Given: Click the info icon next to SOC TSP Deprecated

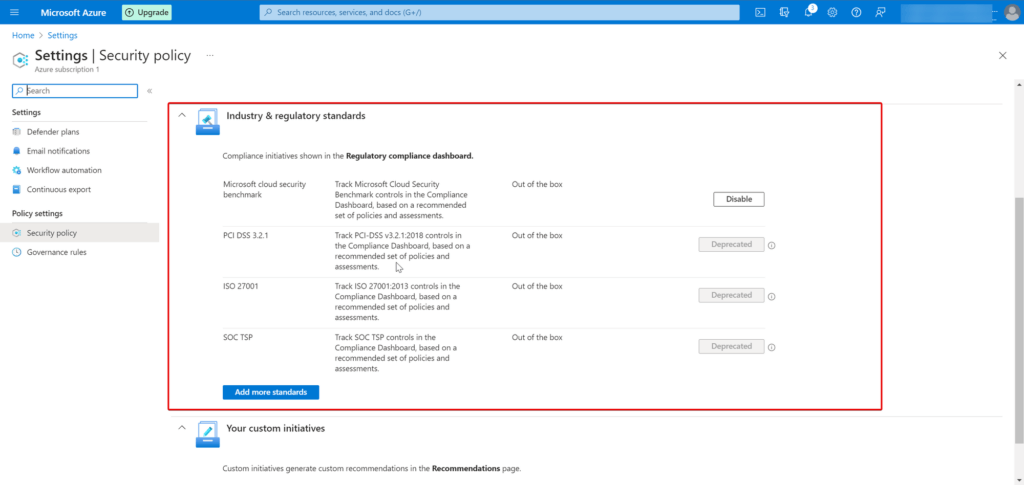Looking at the screenshot, I should coord(771,347).
